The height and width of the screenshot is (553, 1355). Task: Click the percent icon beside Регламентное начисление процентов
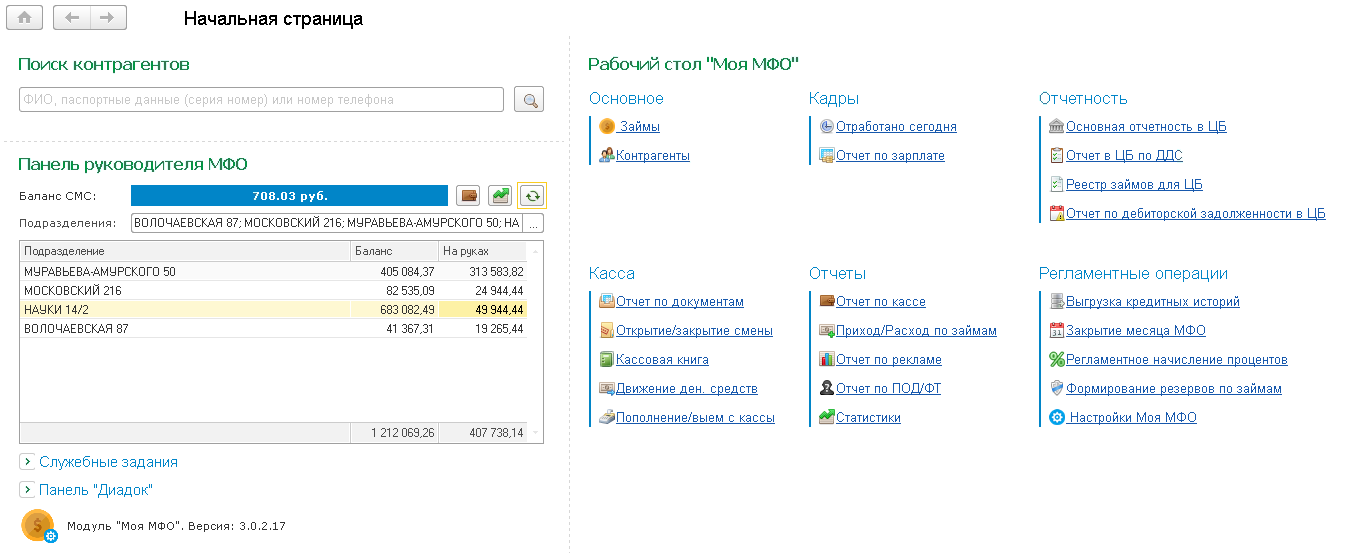point(1057,359)
